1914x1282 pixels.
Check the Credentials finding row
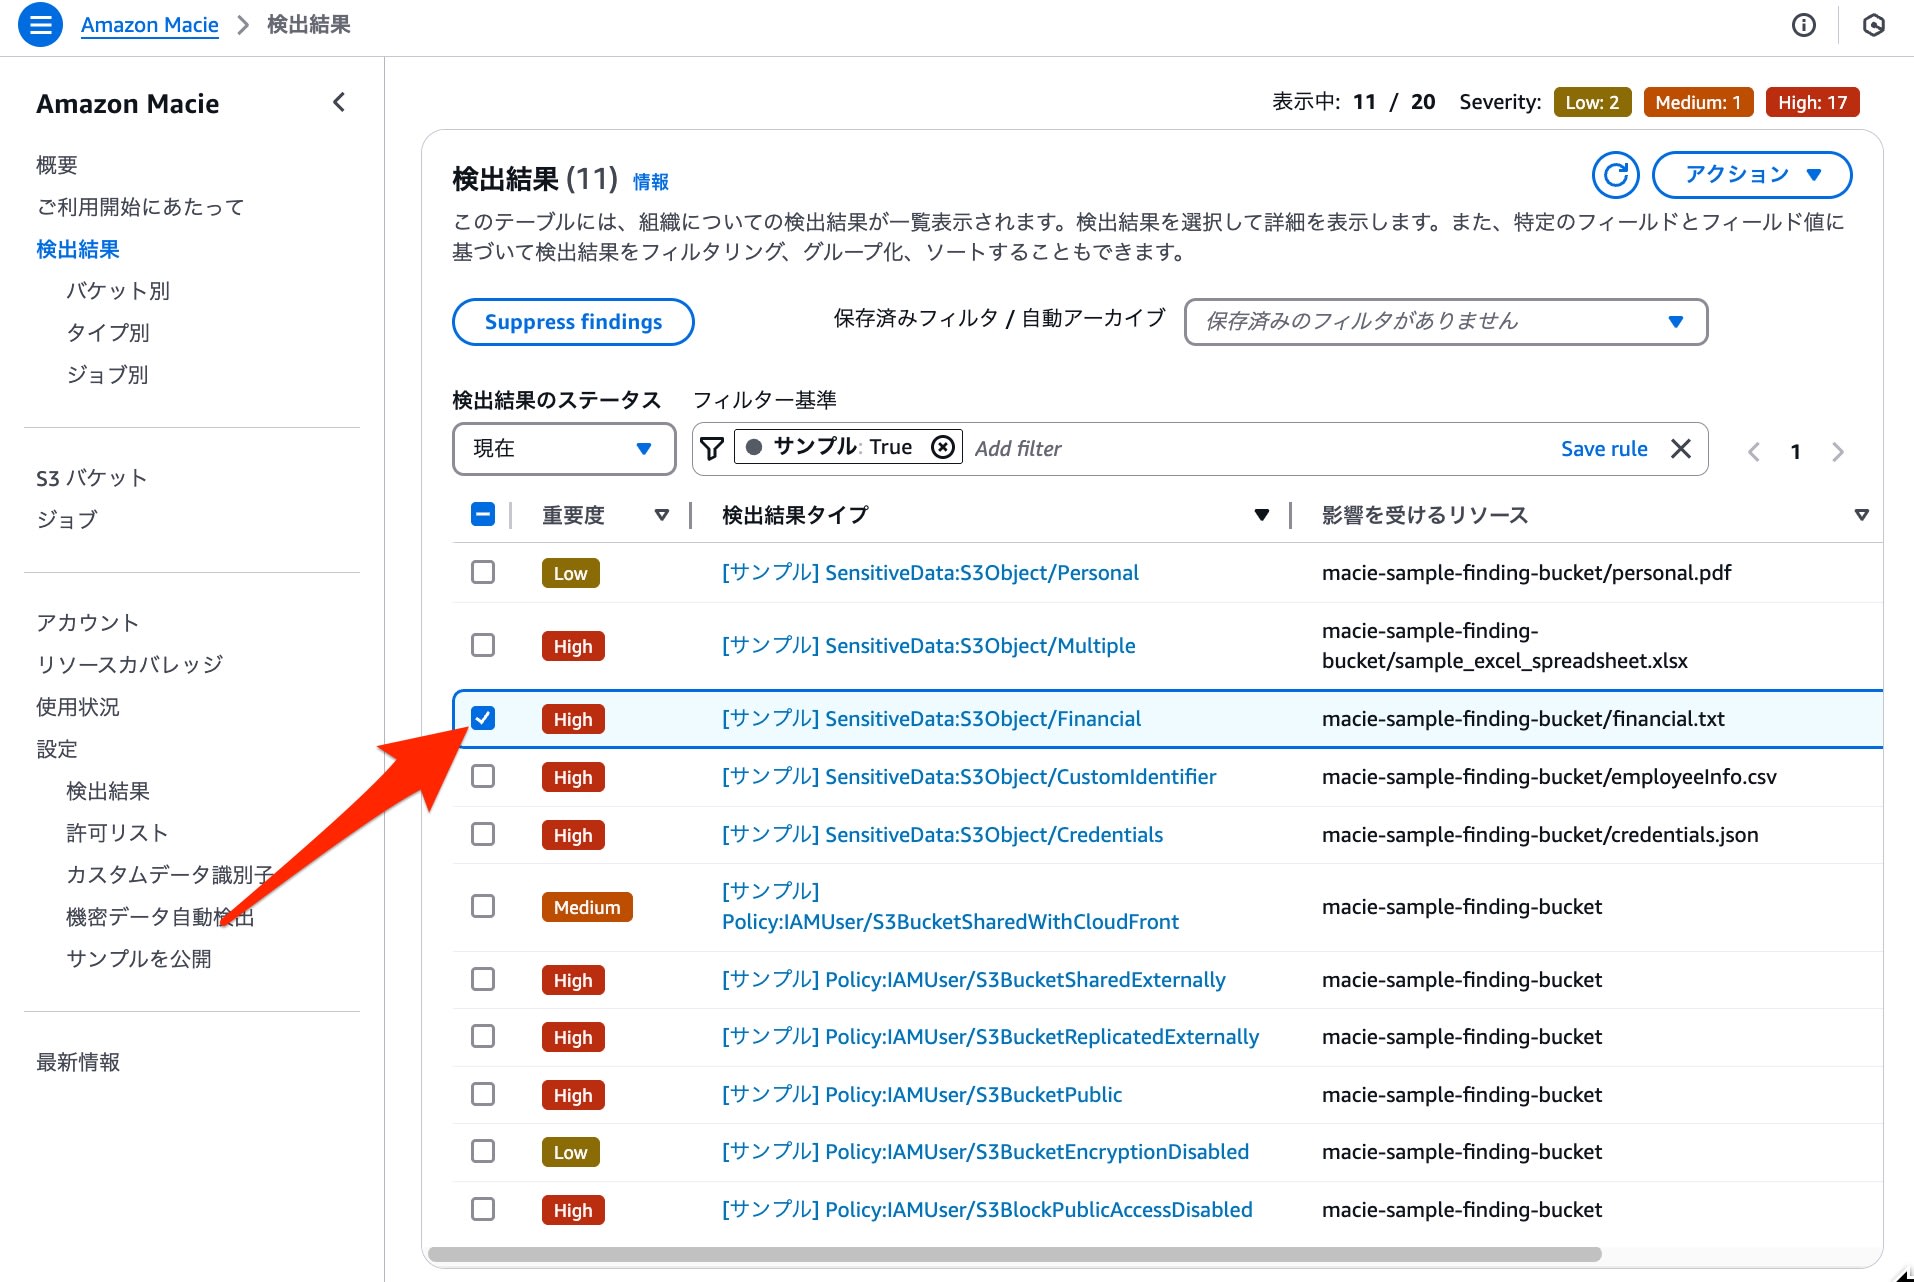pyautogui.click(x=483, y=834)
